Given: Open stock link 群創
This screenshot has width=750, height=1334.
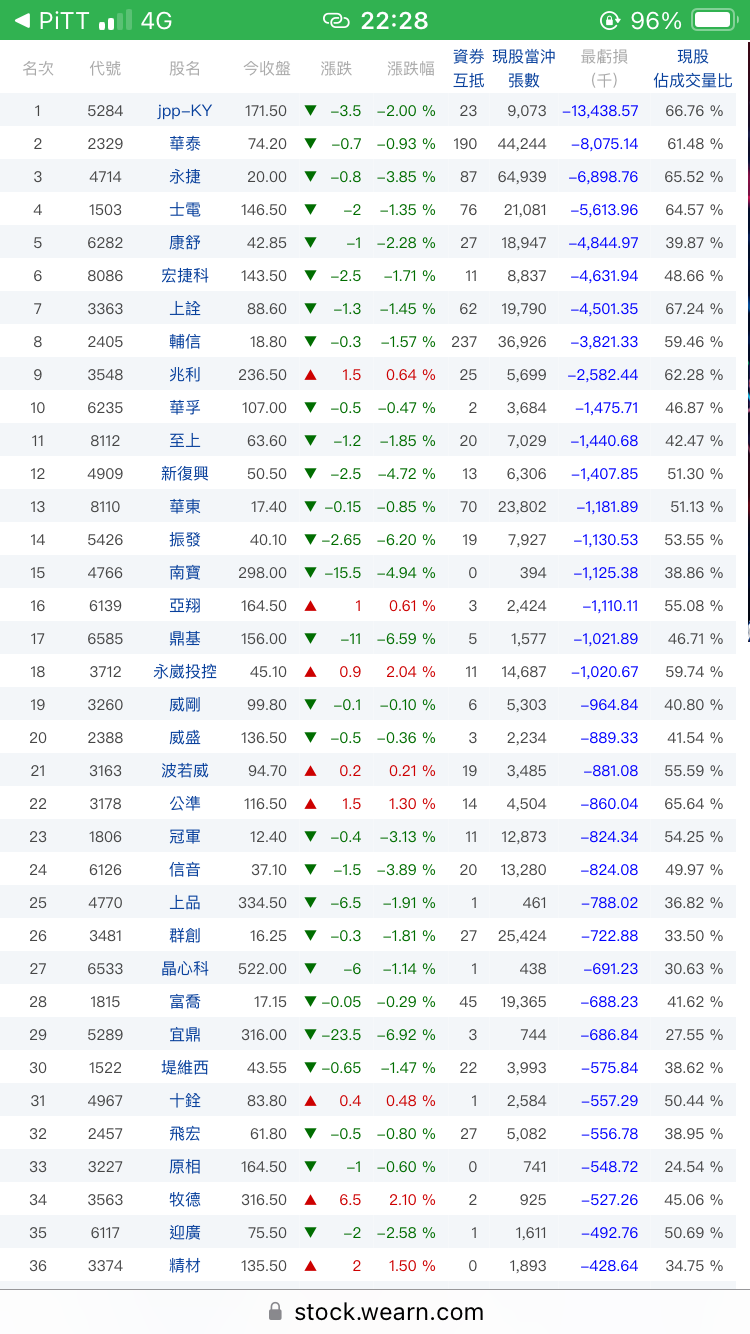Looking at the screenshot, I should click(185, 936).
